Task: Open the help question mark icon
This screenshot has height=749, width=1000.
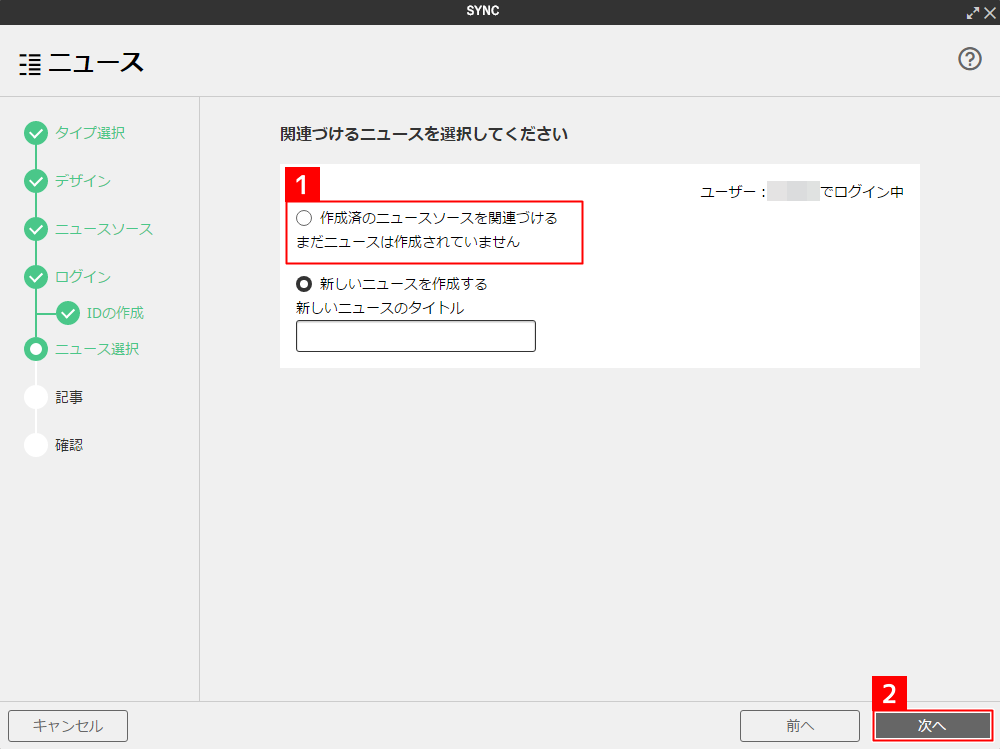Action: tap(969, 59)
